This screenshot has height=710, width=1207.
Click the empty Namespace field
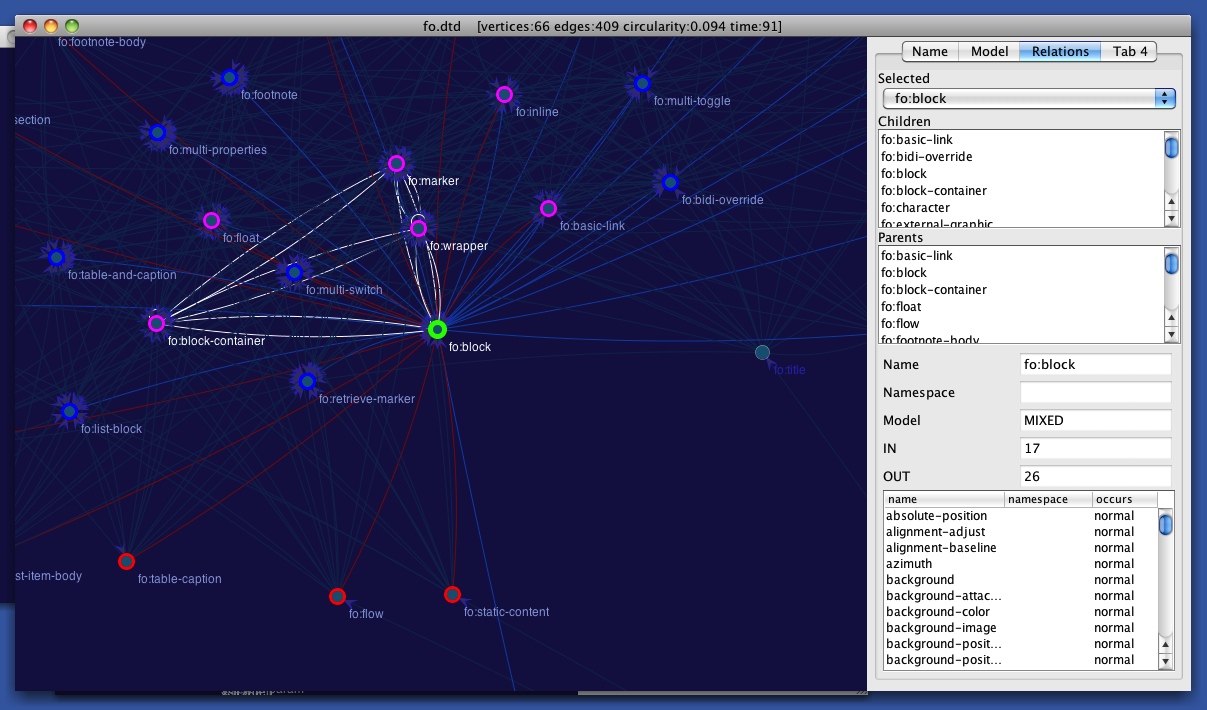(1095, 392)
